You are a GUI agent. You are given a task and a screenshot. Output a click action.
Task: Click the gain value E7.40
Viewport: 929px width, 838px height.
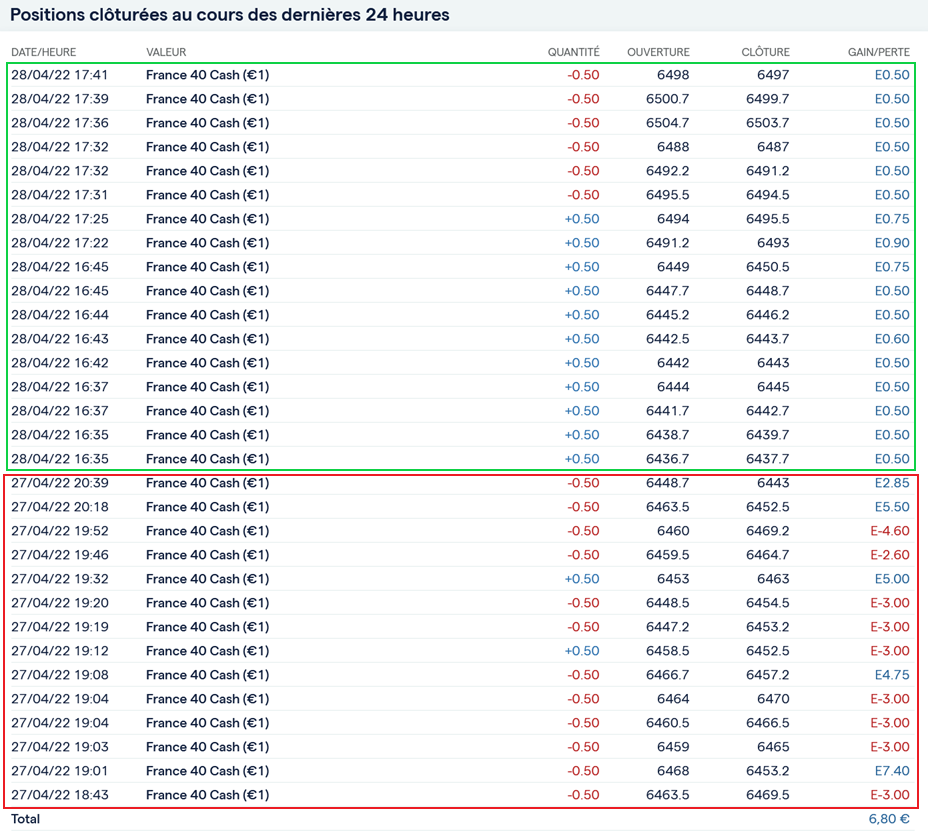pyautogui.click(x=892, y=771)
